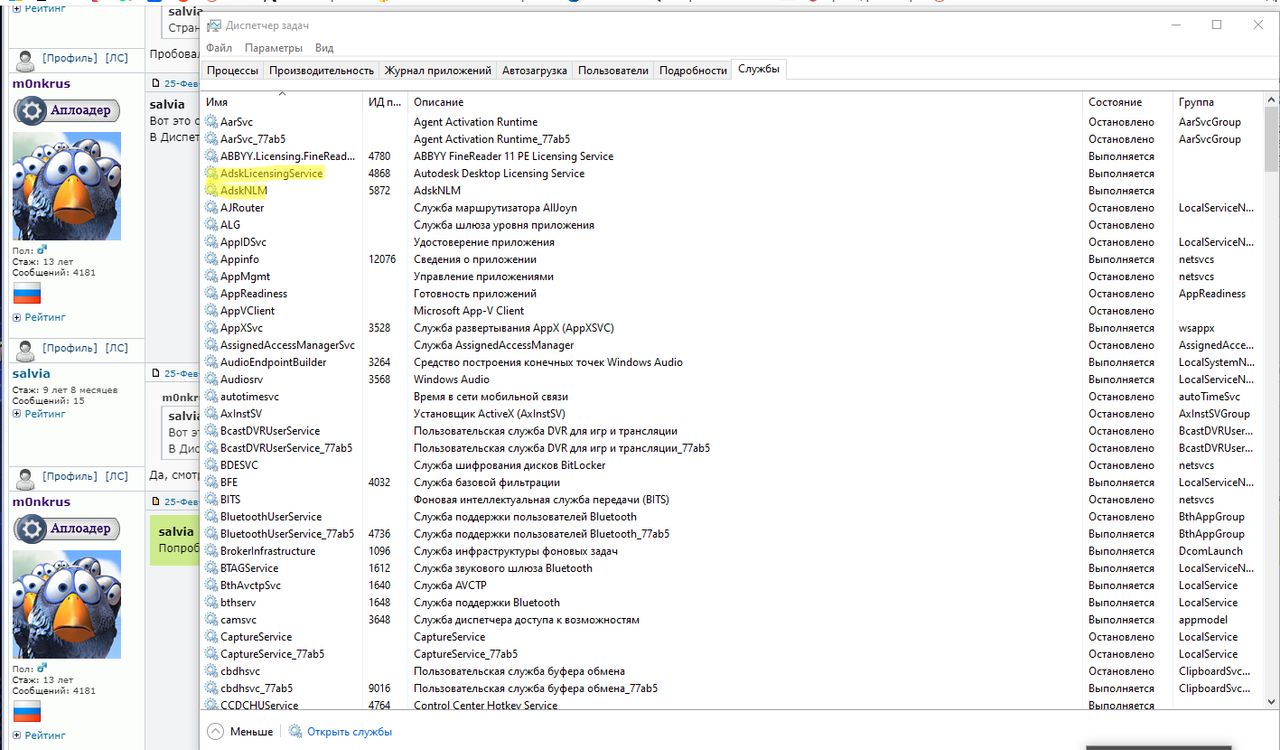Collapse details with the Меньше button
Image resolution: width=1280 pixels, height=750 pixels.
pyautogui.click(x=240, y=731)
